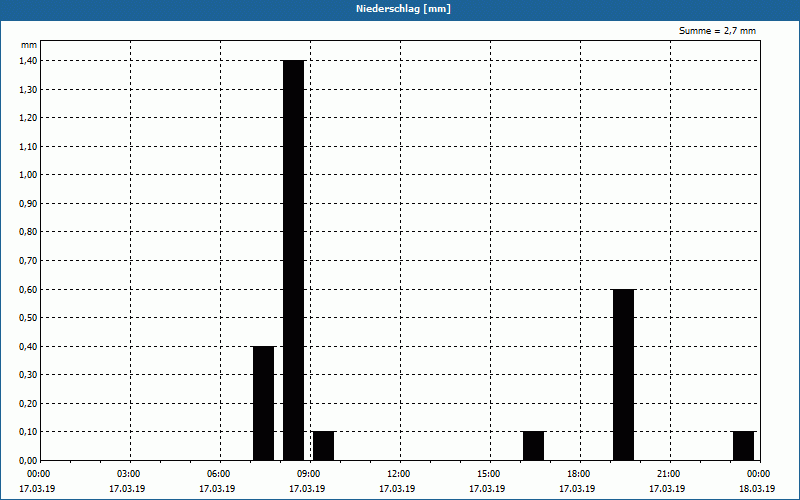This screenshot has width=800, height=500.
Task: Select the 0,40 y-axis value
Action: coord(29,346)
